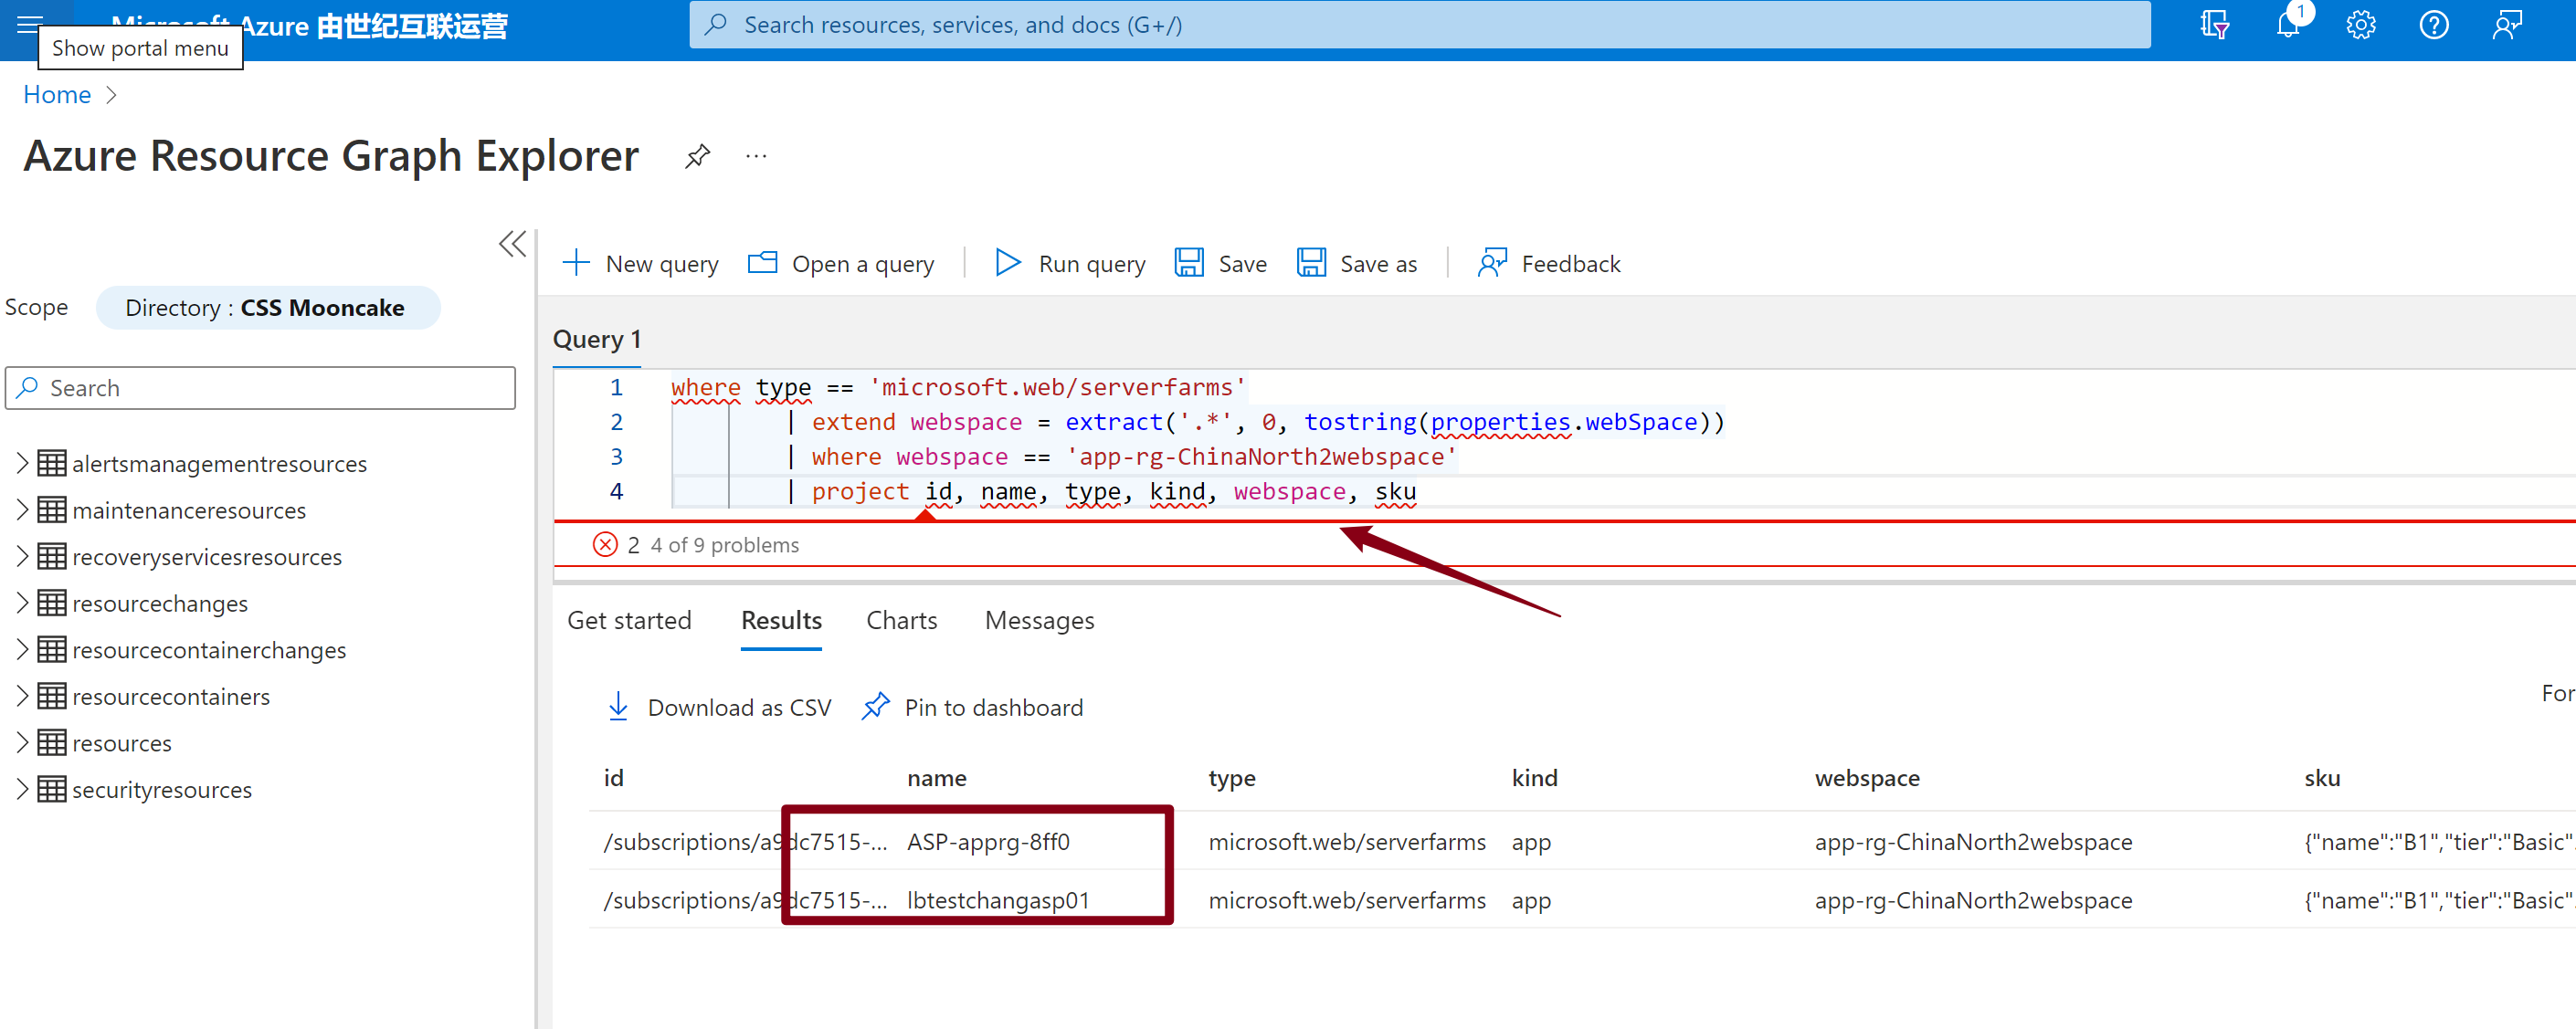Click the Save floppy disk icon

point(1188,263)
